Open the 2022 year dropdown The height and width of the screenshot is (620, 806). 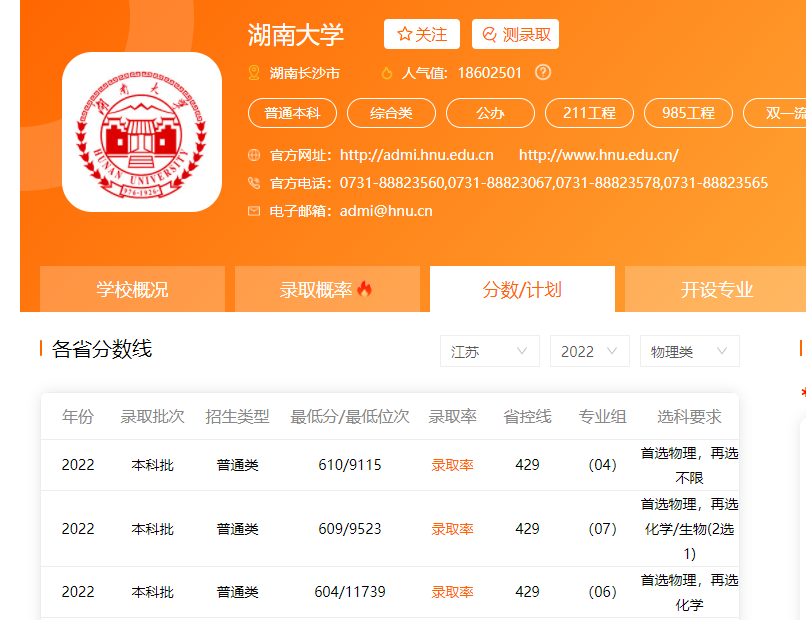[x=590, y=351]
